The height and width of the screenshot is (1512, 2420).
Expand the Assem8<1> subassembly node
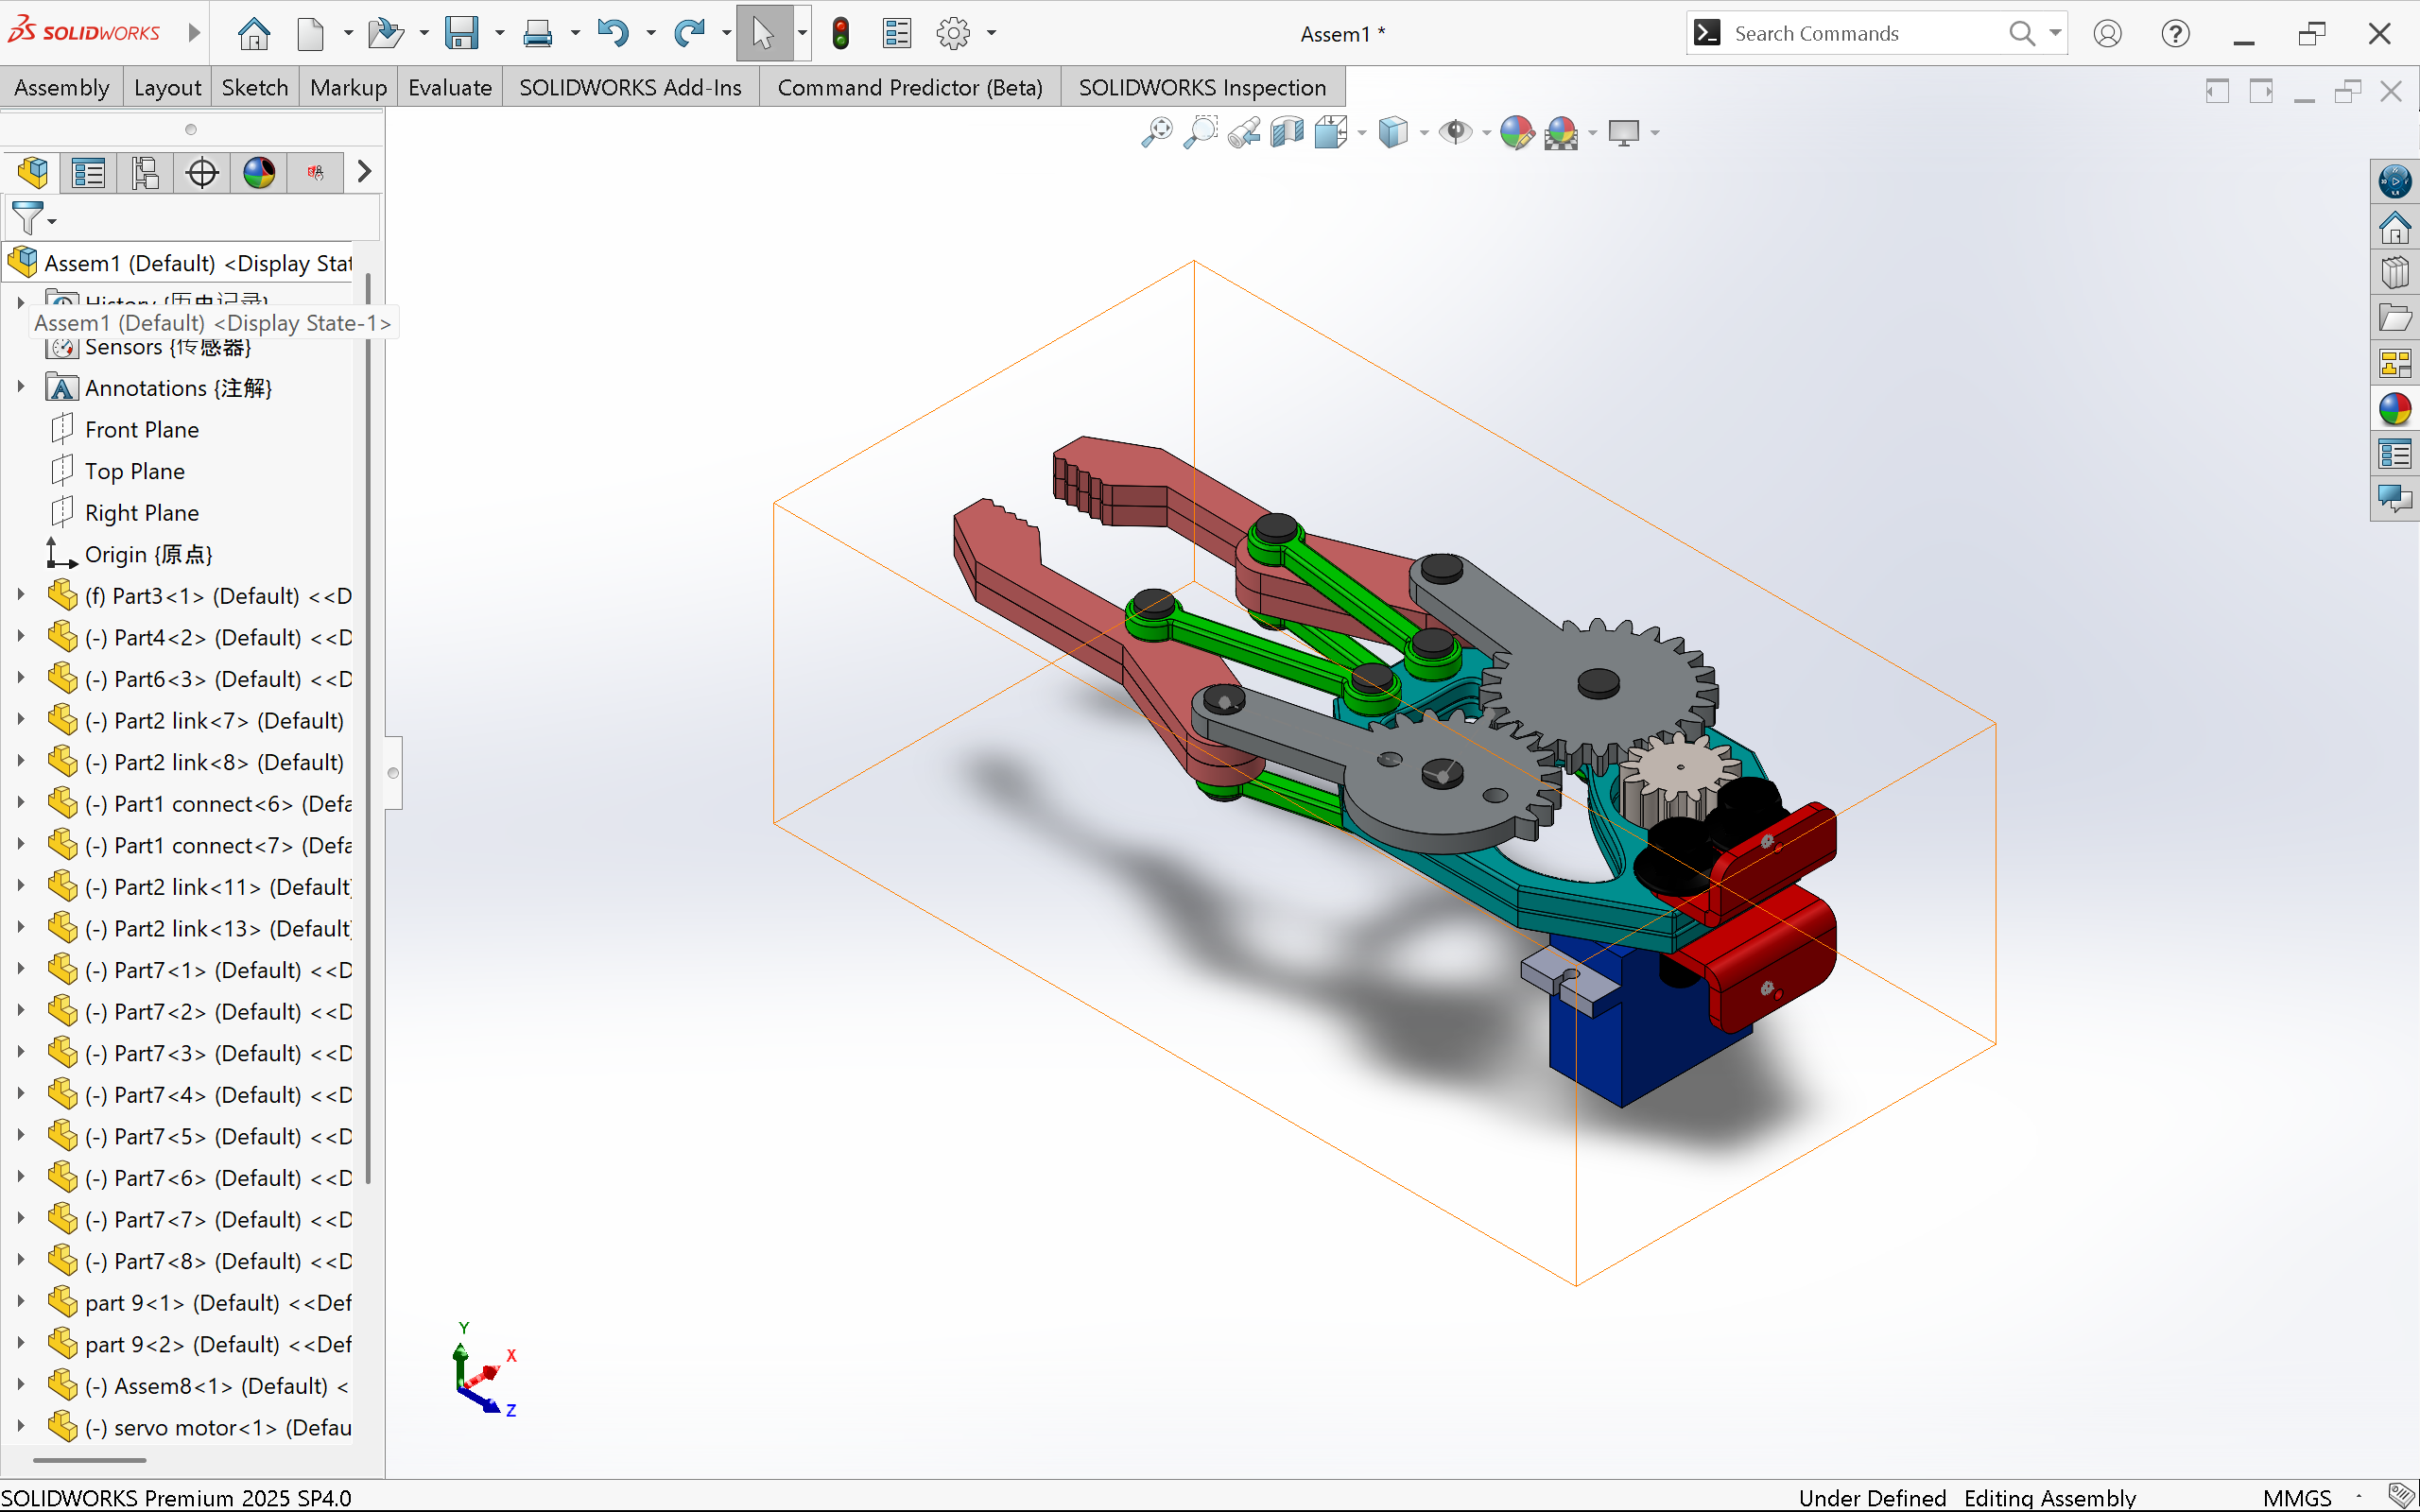[20, 1385]
